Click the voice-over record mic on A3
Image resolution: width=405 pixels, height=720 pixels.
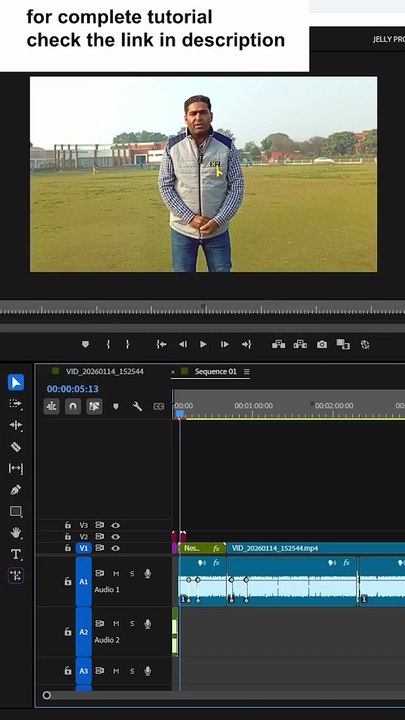coord(147,671)
